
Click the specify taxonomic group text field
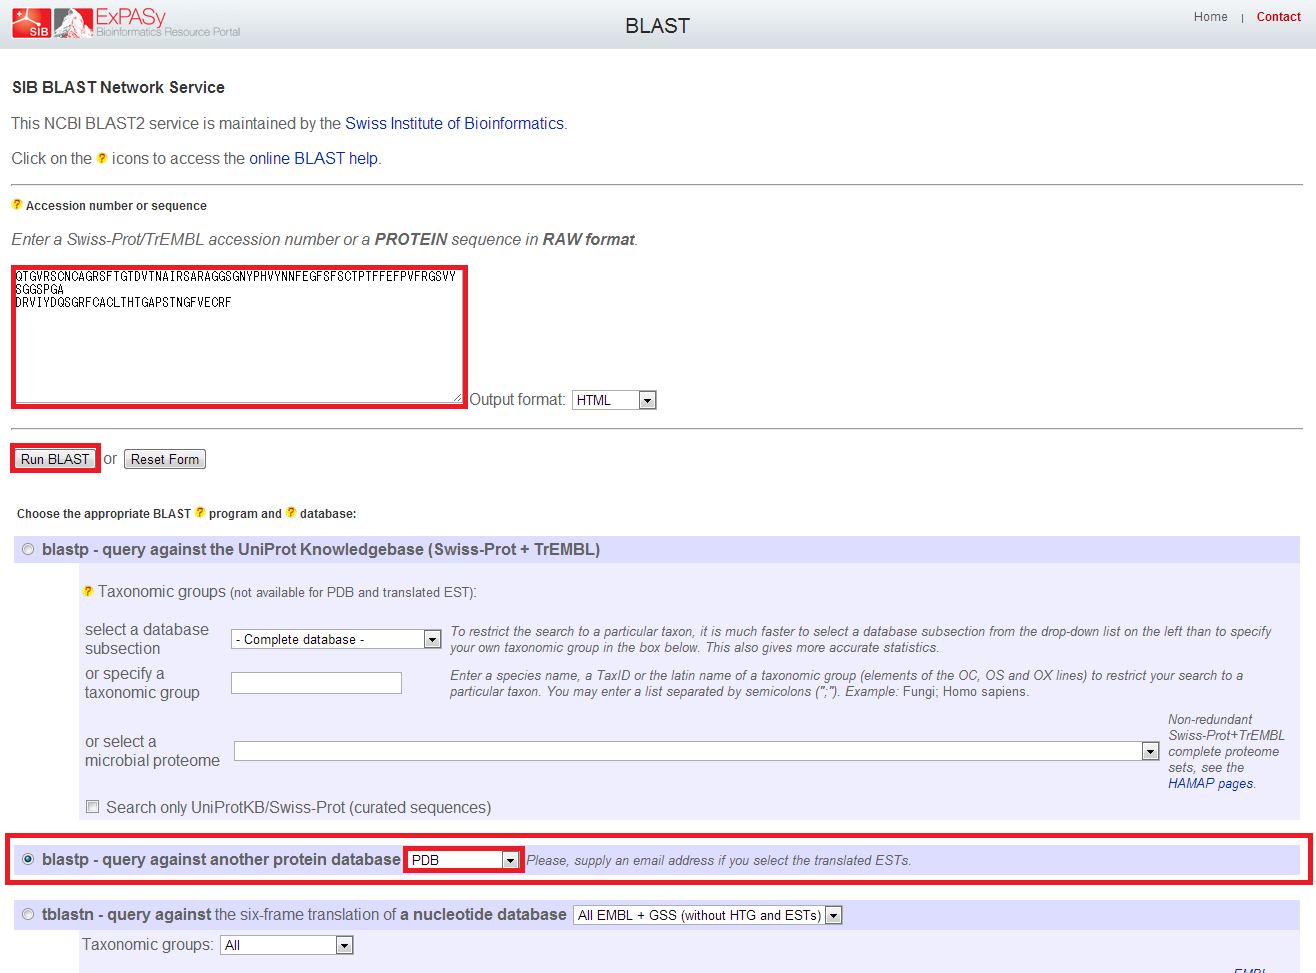point(316,683)
